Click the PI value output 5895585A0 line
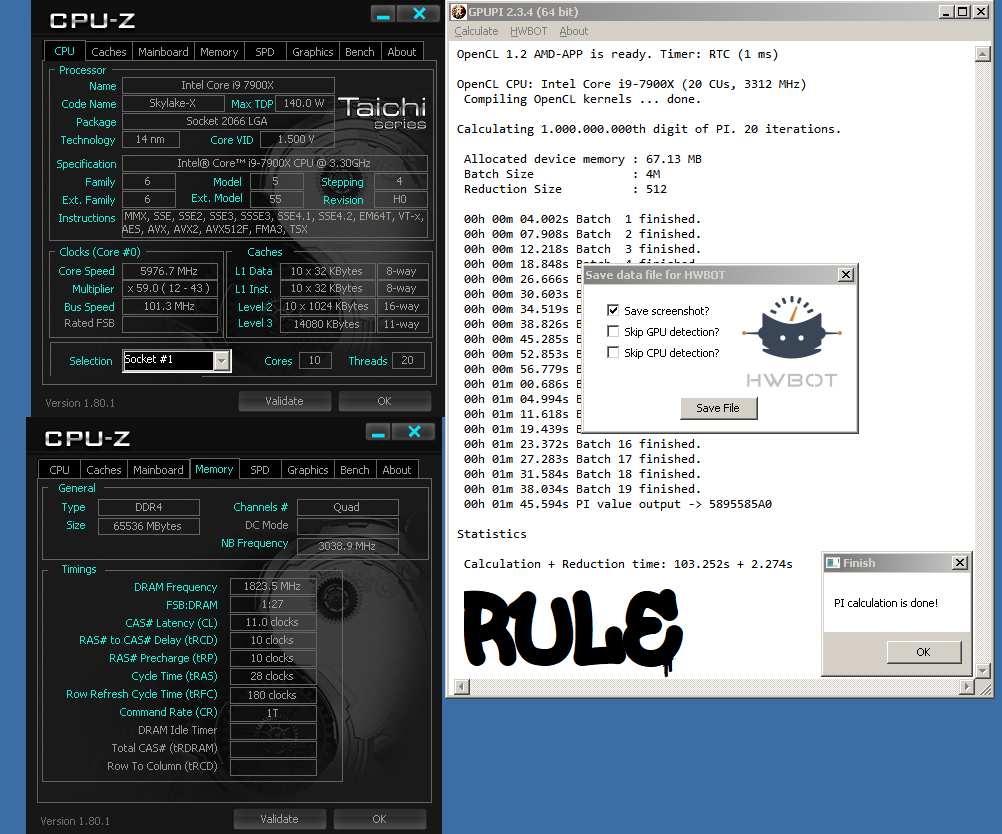This screenshot has width=1002, height=834. point(617,504)
